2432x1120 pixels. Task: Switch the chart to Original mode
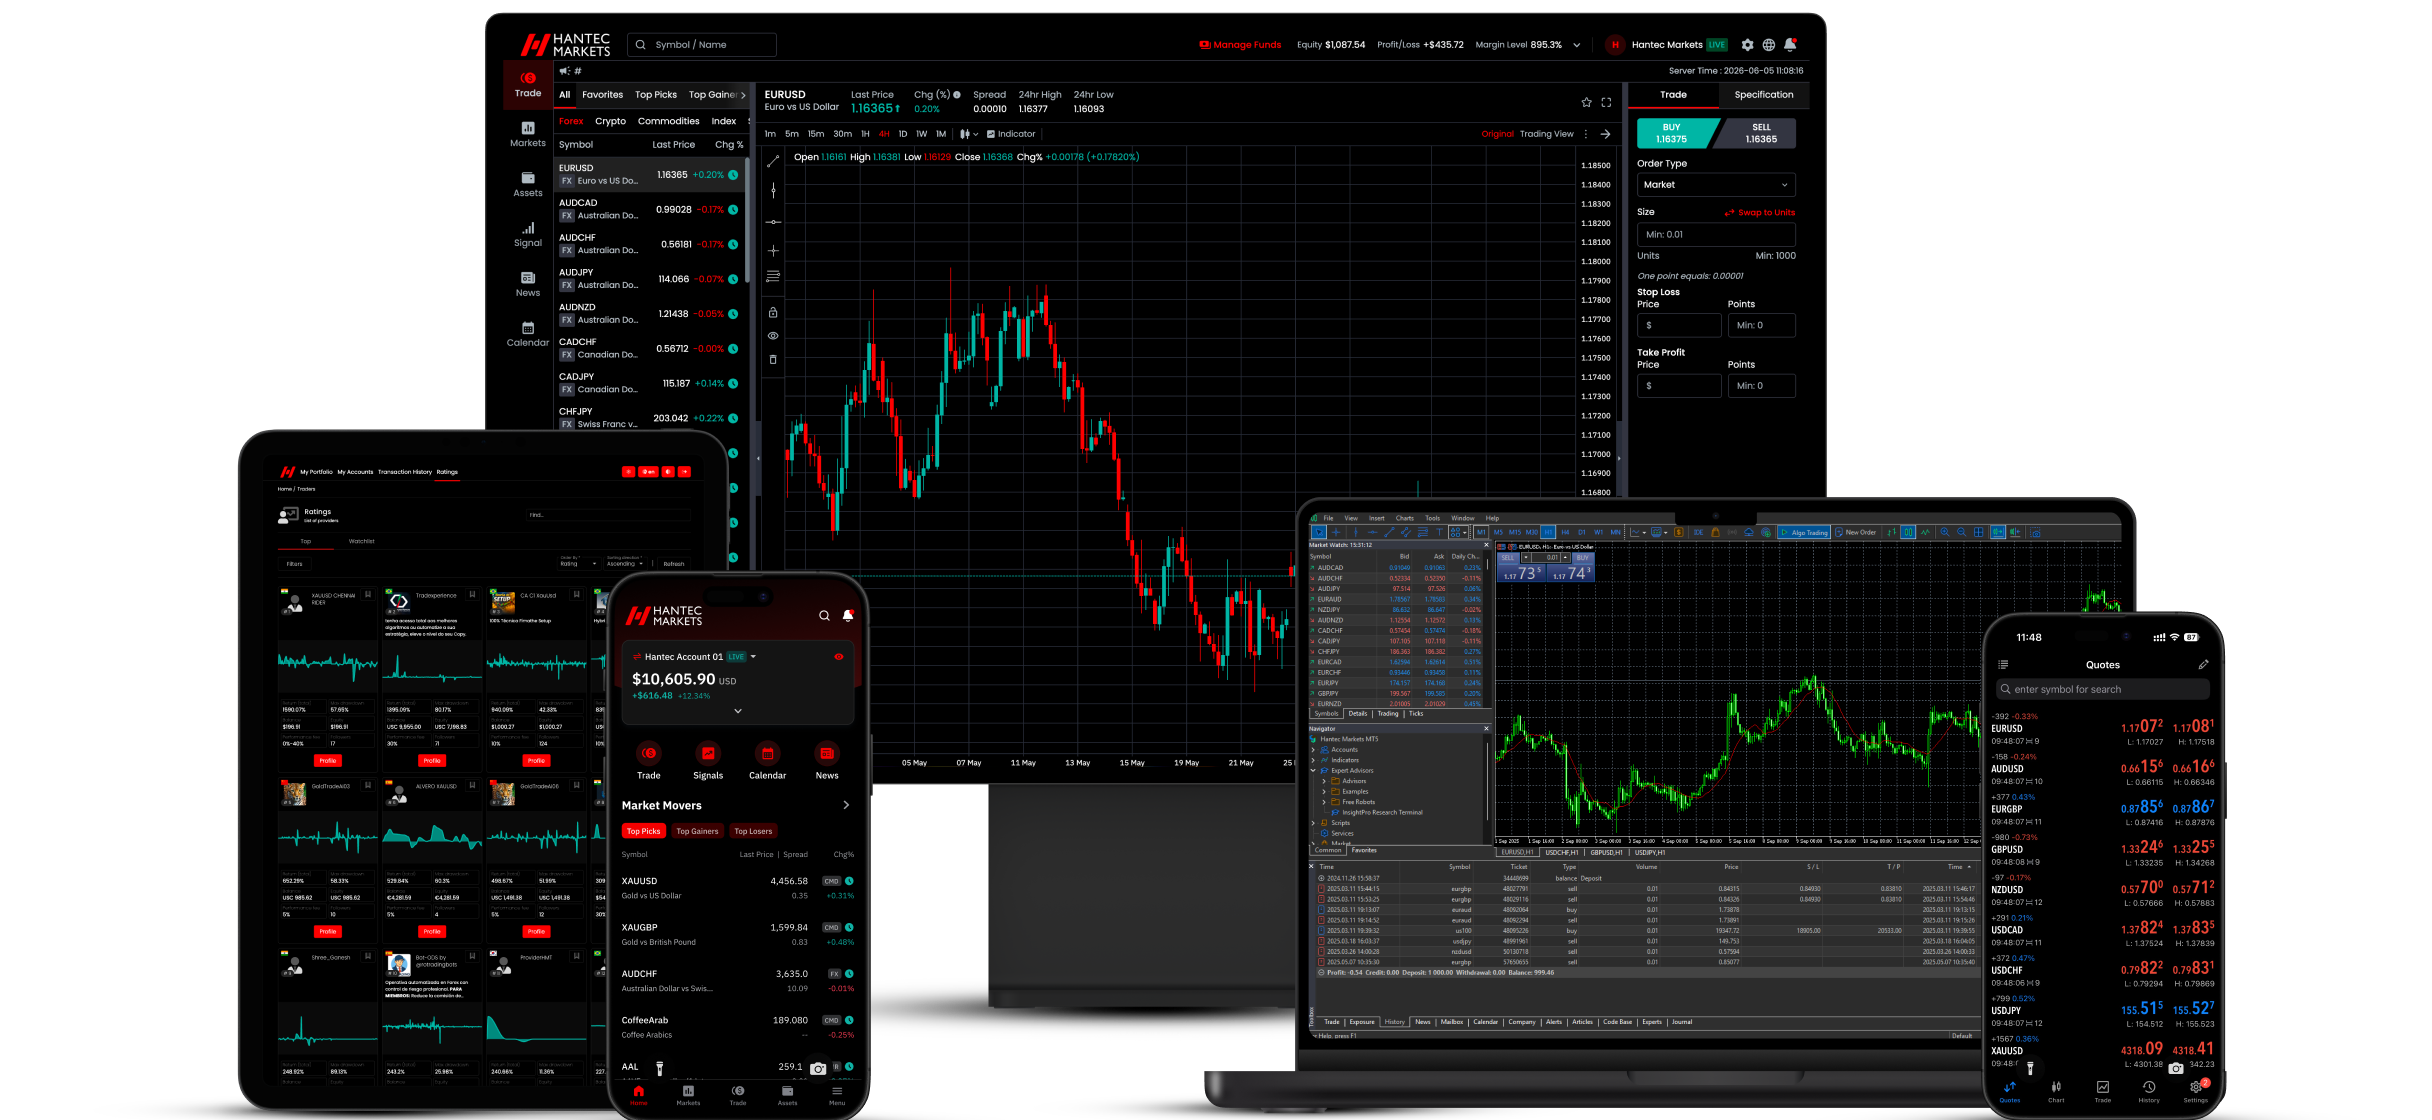coord(1497,134)
